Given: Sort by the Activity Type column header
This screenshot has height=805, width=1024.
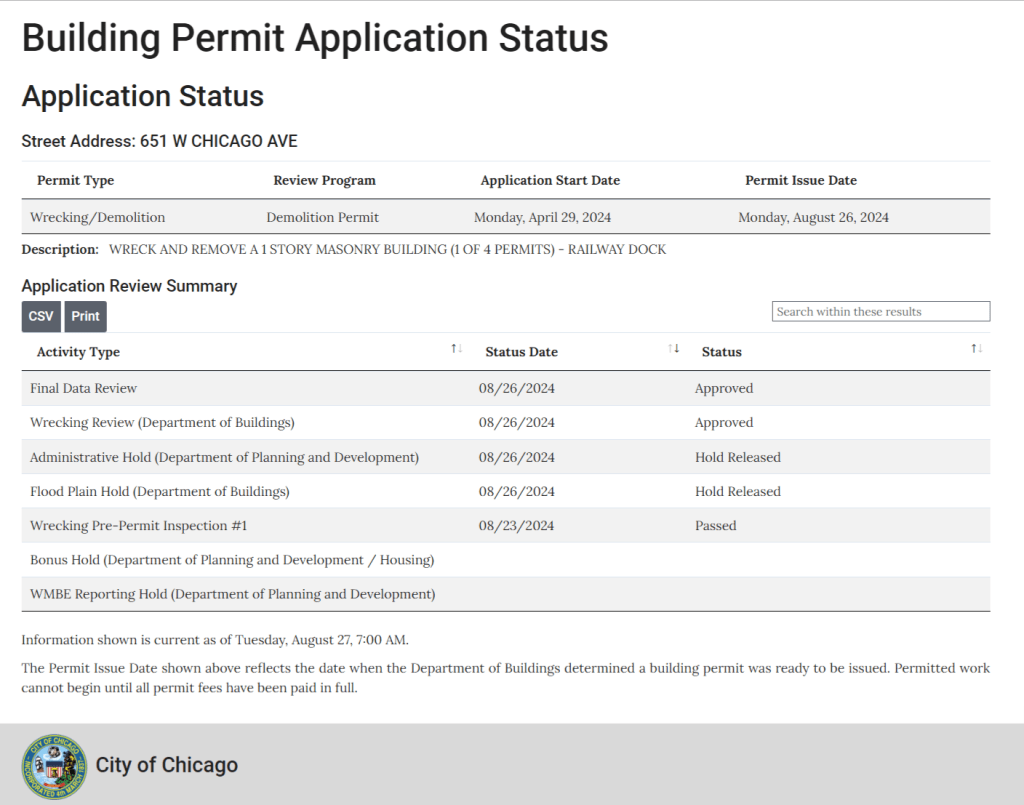Looking at the screenshot, I should tap(78, 352).
